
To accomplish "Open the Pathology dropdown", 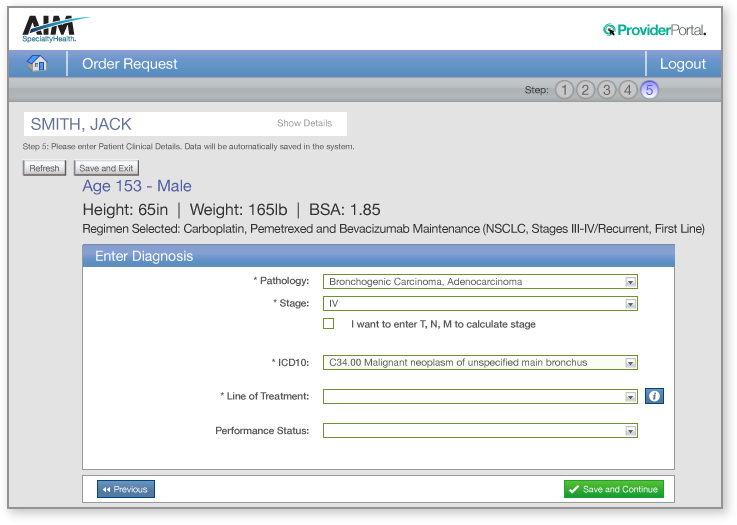I will (x=480, y=282).
